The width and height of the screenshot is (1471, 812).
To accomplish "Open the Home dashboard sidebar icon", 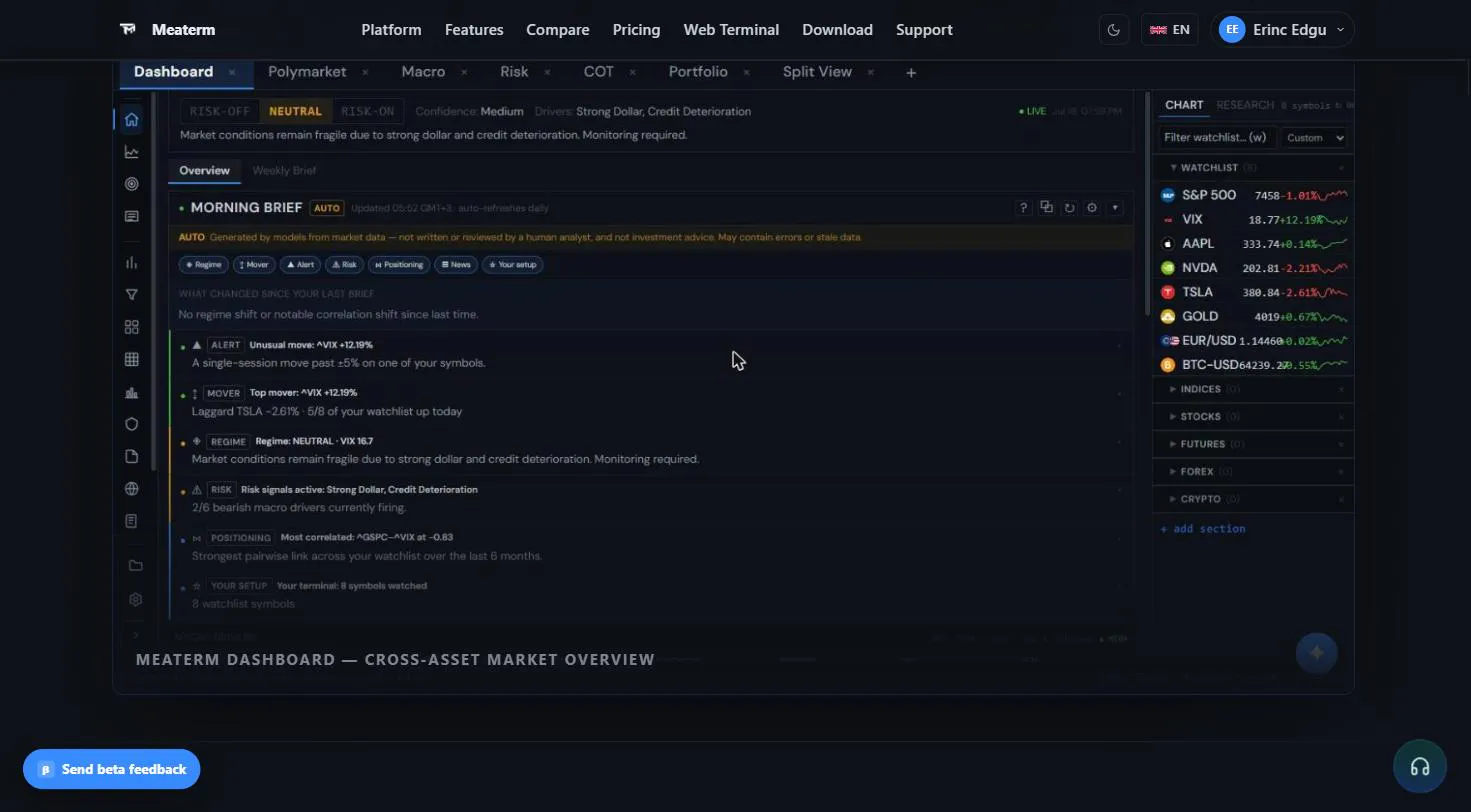I will (x=131, y=120).
